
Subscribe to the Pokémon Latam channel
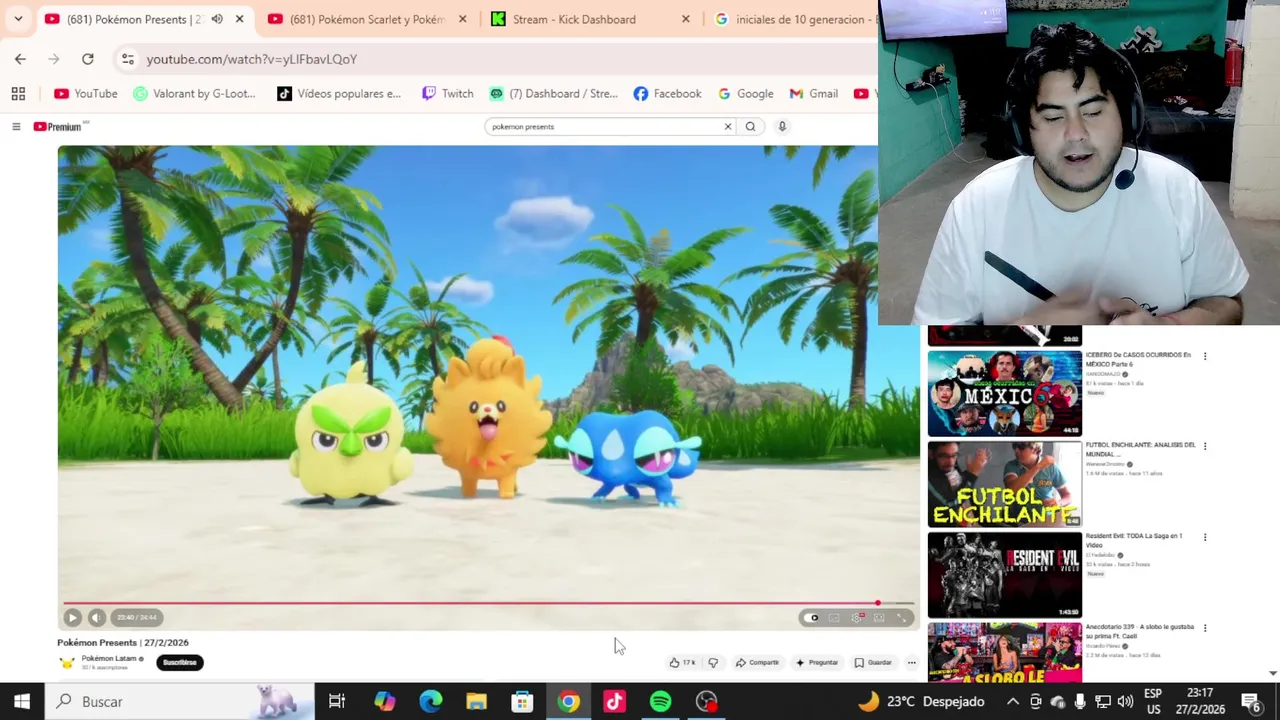[x=180, y=662]
